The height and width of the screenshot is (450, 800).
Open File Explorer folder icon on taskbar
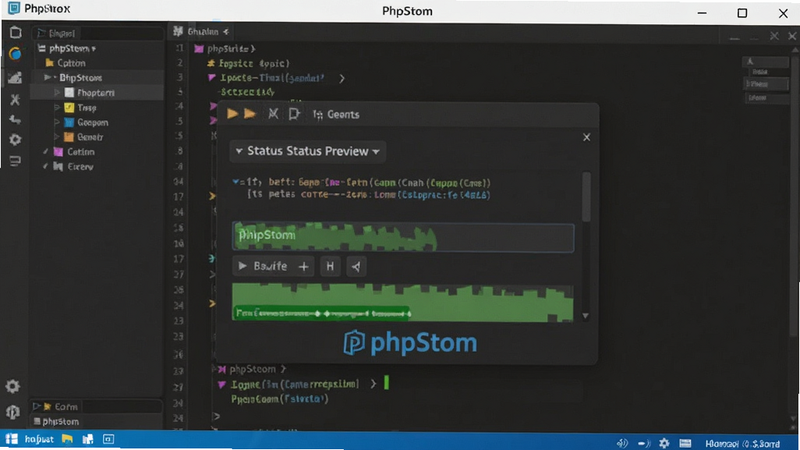point(67,439)
